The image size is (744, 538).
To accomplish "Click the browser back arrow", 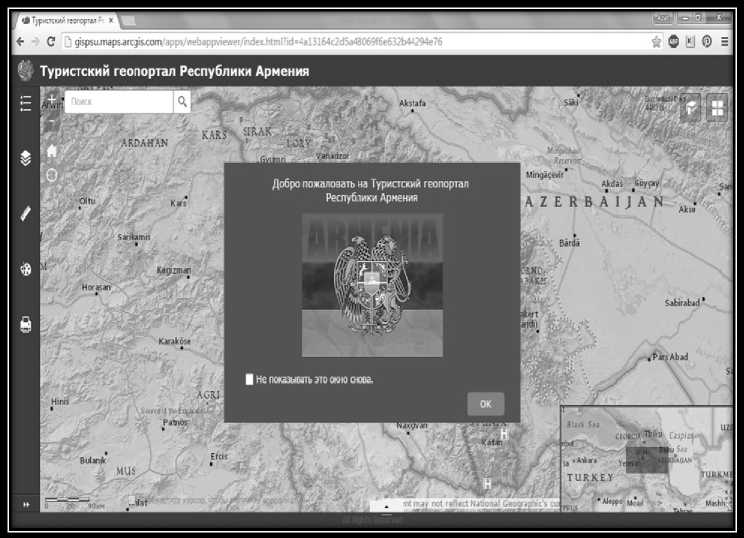I will click(x=20, y=42).
